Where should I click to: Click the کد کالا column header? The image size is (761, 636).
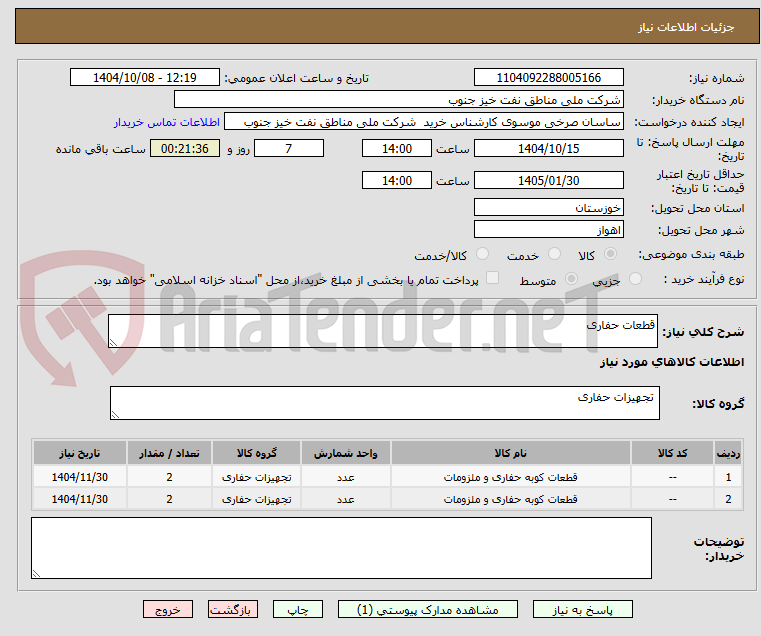(672, 453)
